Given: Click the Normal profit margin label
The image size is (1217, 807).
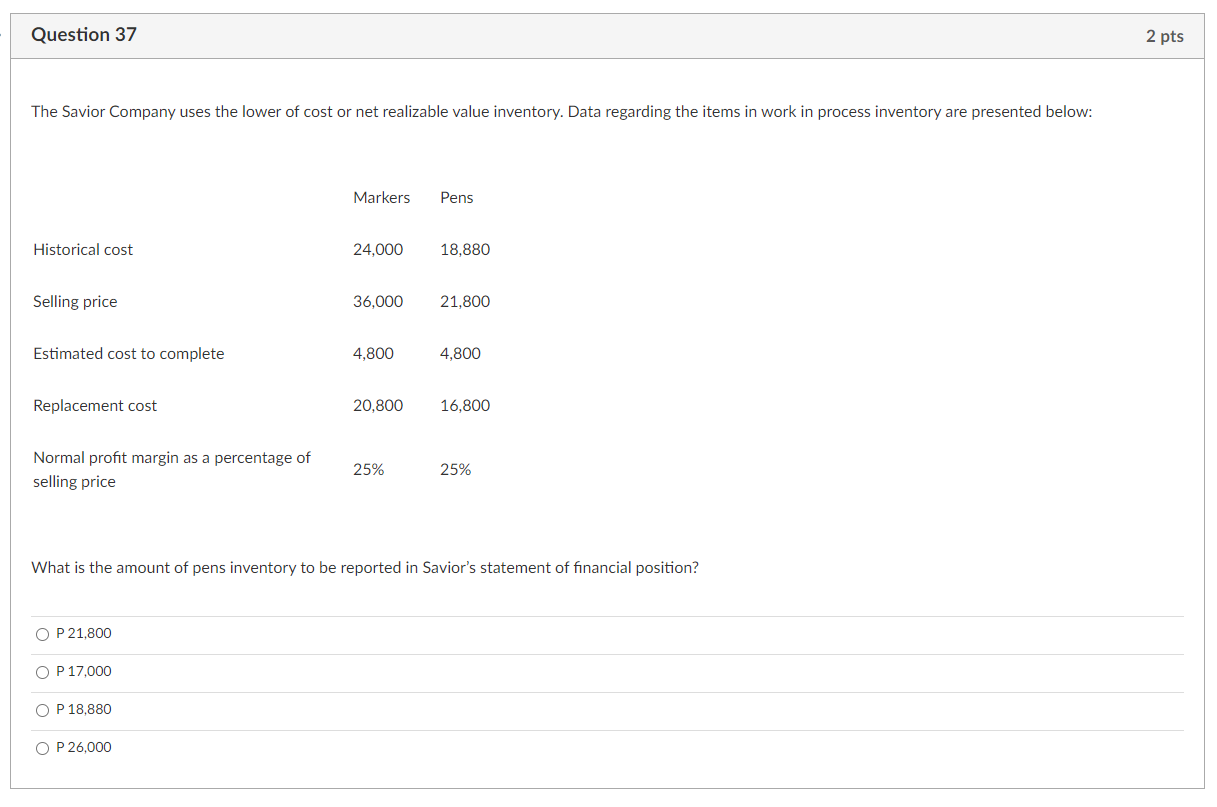Looking at the screenshot, I should pos(170,469).
